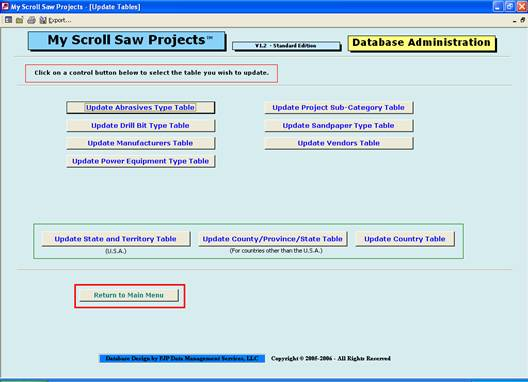Click the 'For countries other than the U.S.A.' caption
528x382 pixels.
[276, 251]
